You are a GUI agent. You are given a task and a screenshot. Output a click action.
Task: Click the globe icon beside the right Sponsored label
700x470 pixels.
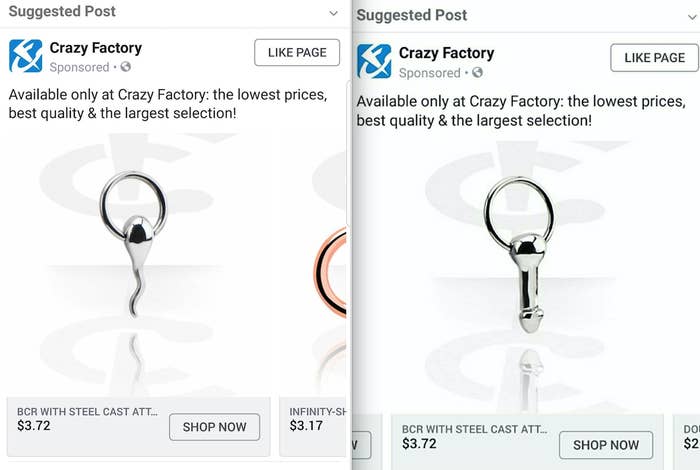[x=477, y=72]
